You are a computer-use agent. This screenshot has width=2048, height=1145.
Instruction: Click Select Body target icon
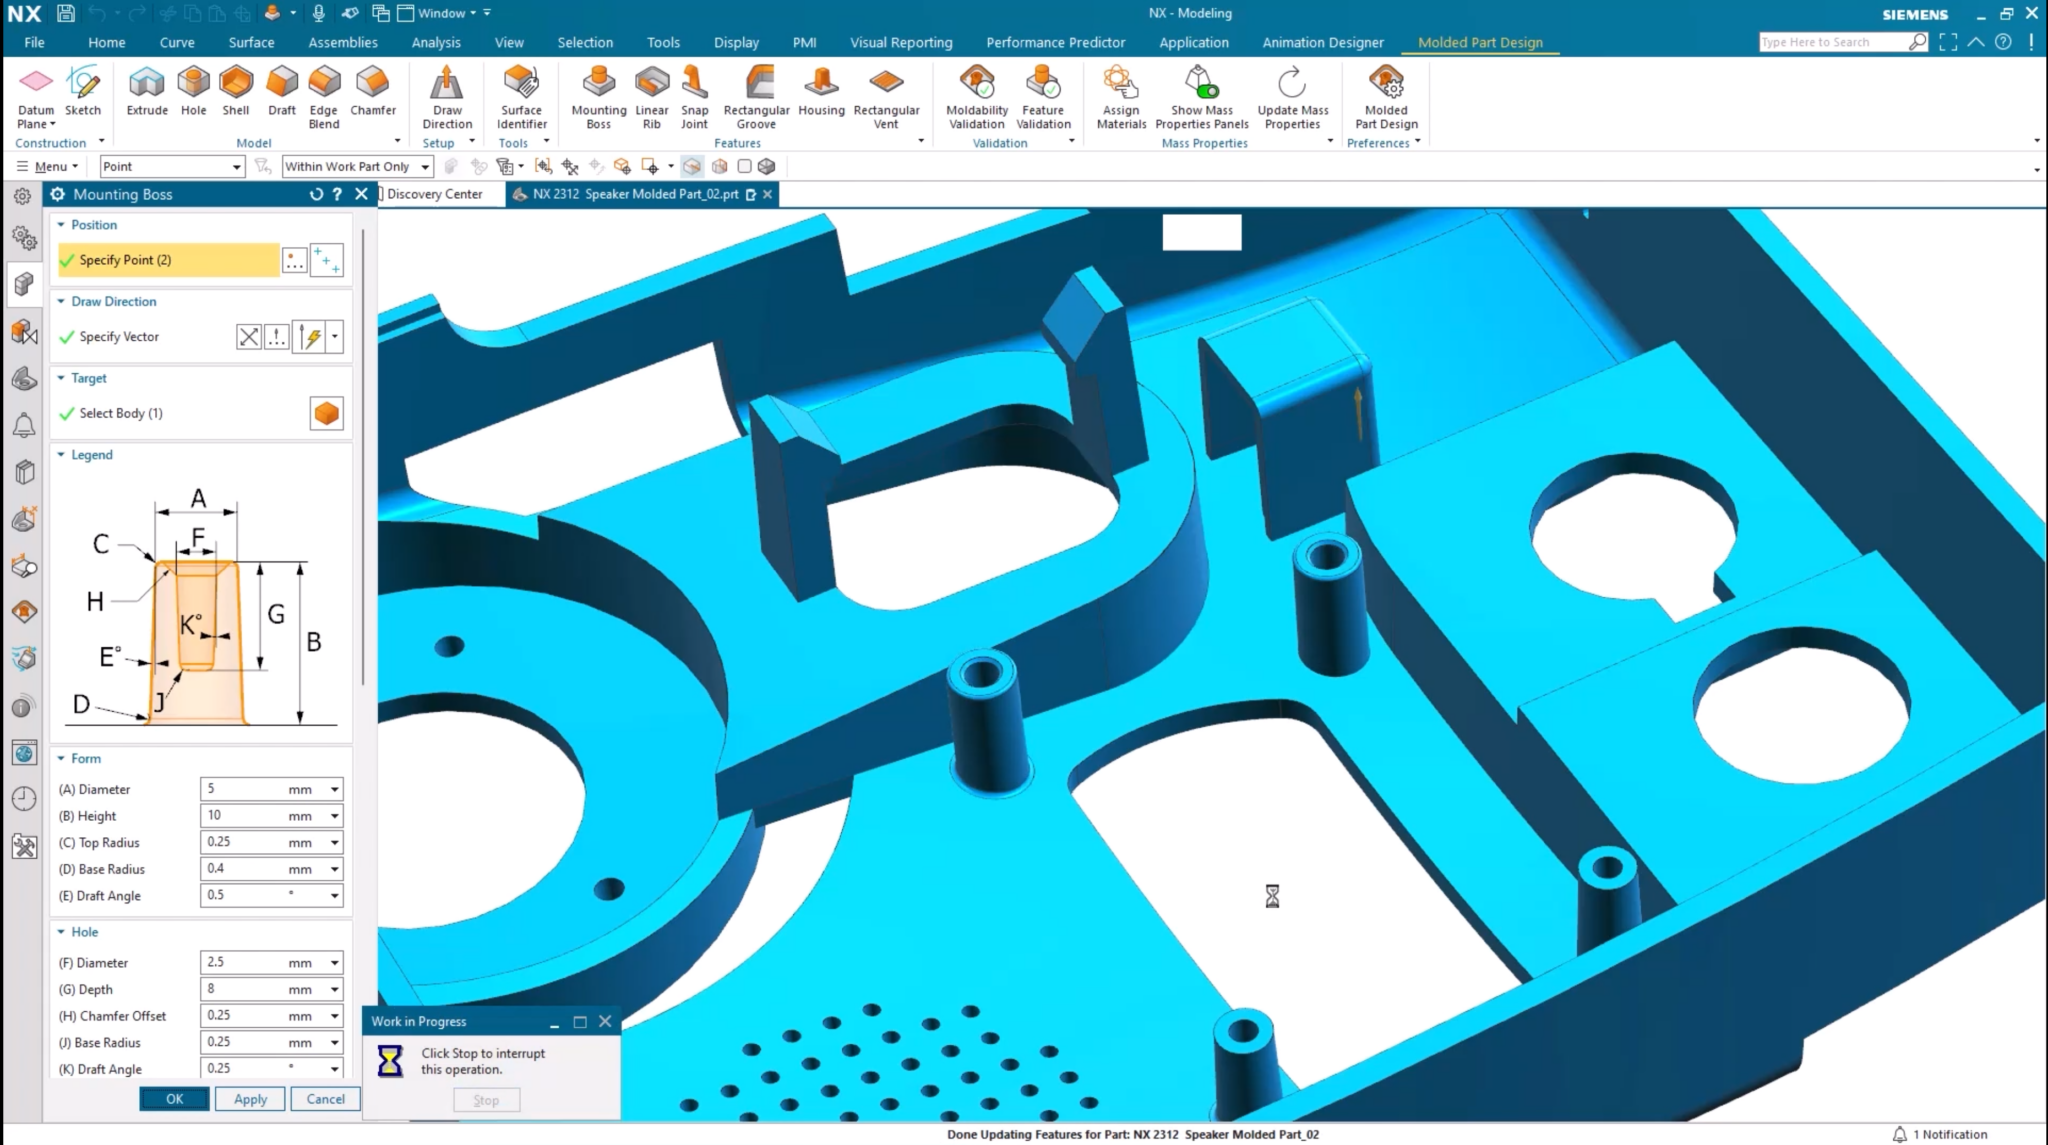point(326,413)
